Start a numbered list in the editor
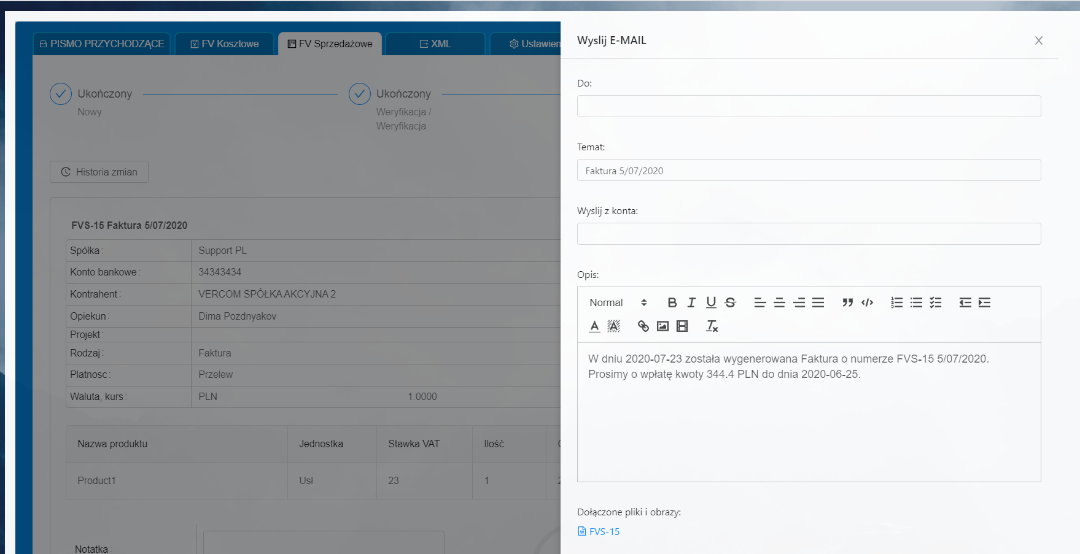 pos(897,302)
